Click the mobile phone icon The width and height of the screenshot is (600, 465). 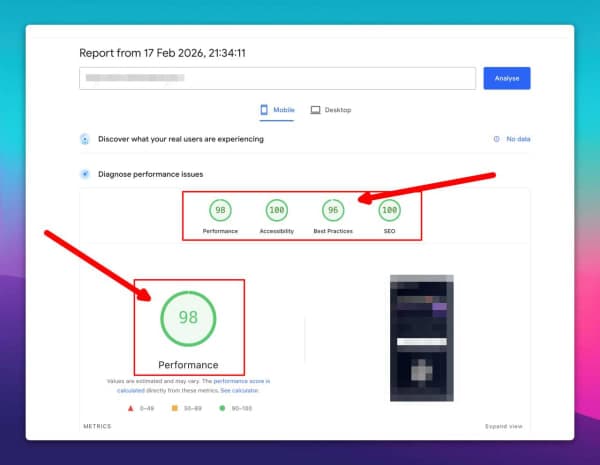point(265,110)
